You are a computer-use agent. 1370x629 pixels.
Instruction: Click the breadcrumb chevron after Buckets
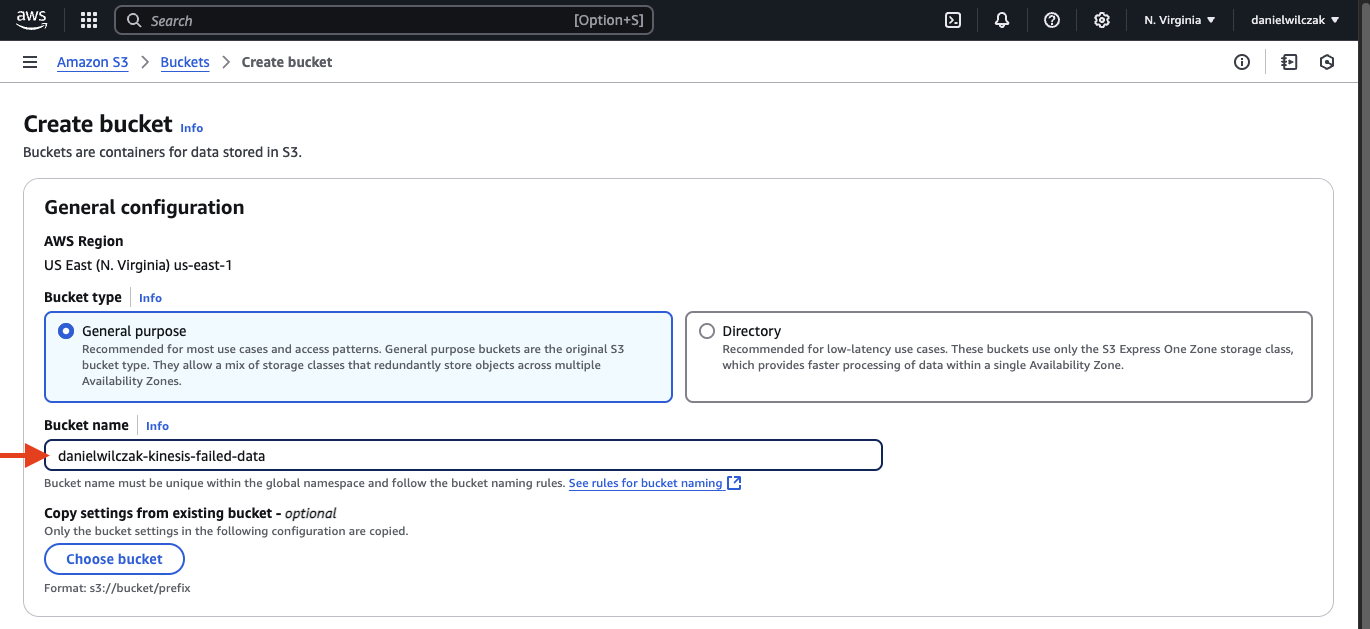click(x=226, y=62)
